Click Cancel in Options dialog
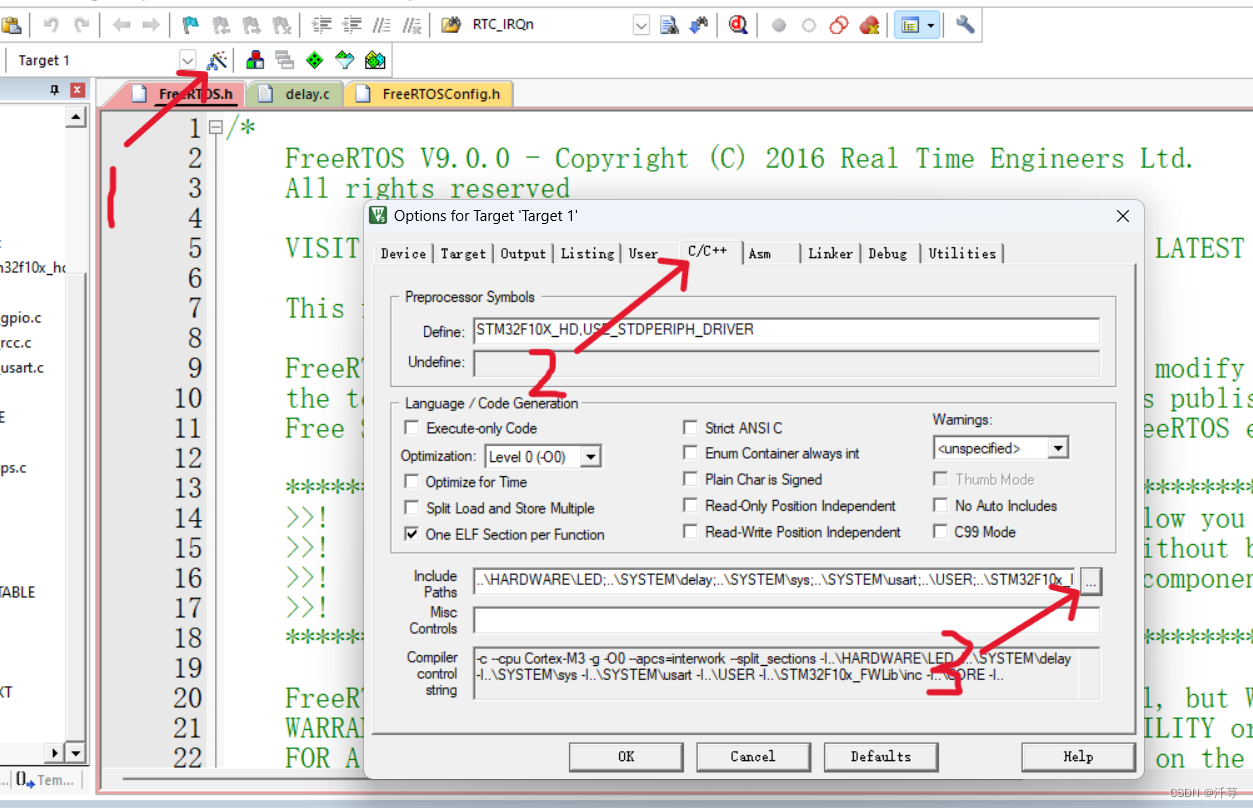 [x=753, y=757]
